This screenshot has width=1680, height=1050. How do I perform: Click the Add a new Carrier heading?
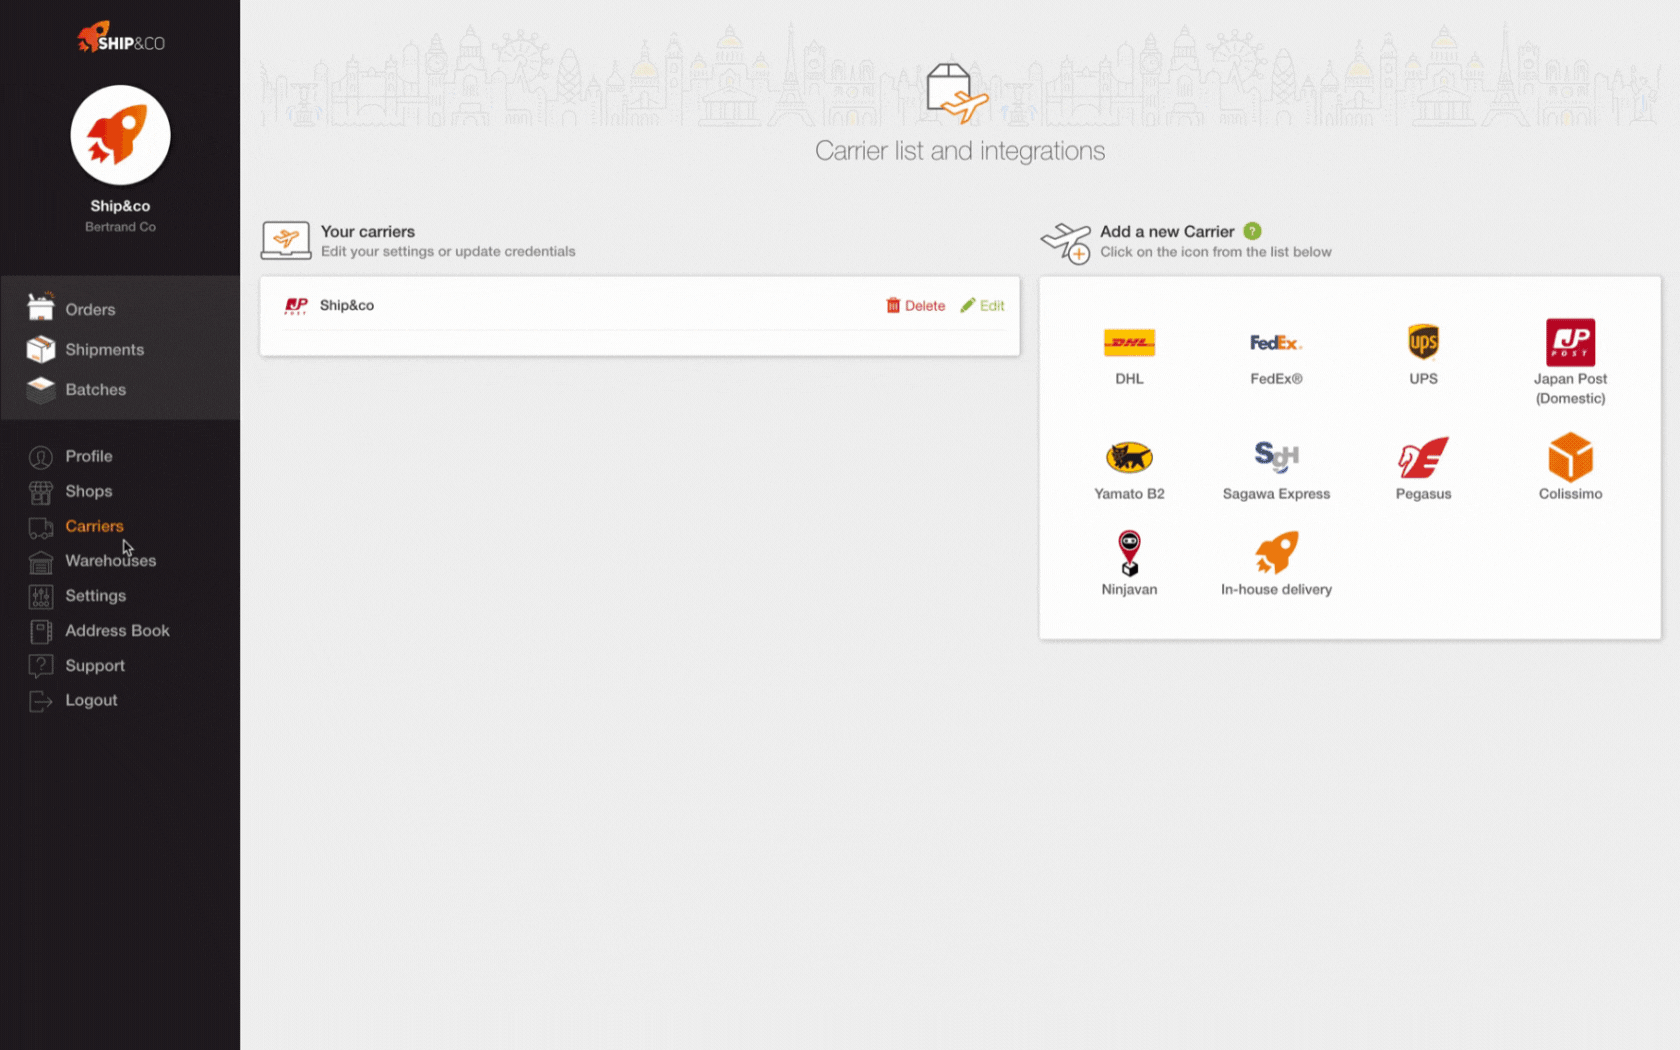pyautogui.click(x=1167, y=231)
